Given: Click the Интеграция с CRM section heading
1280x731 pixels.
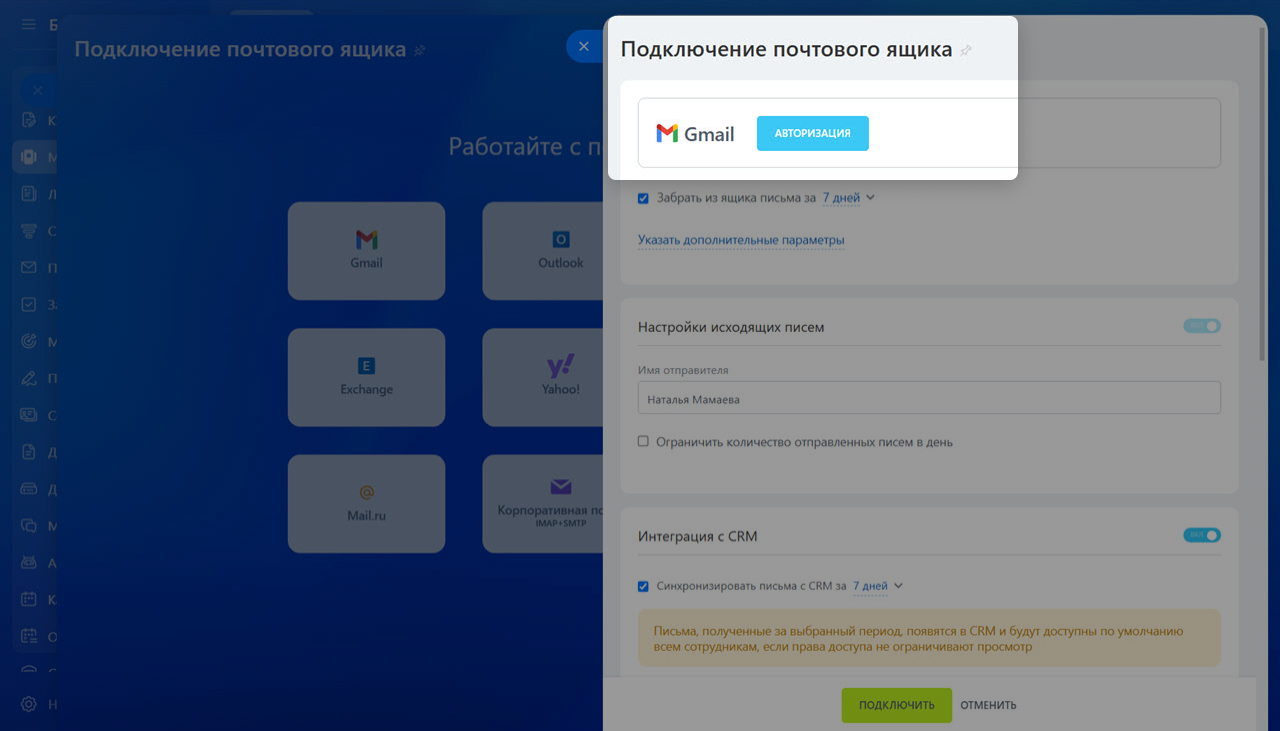Looking at the screenshot, I should pos(698,536).
